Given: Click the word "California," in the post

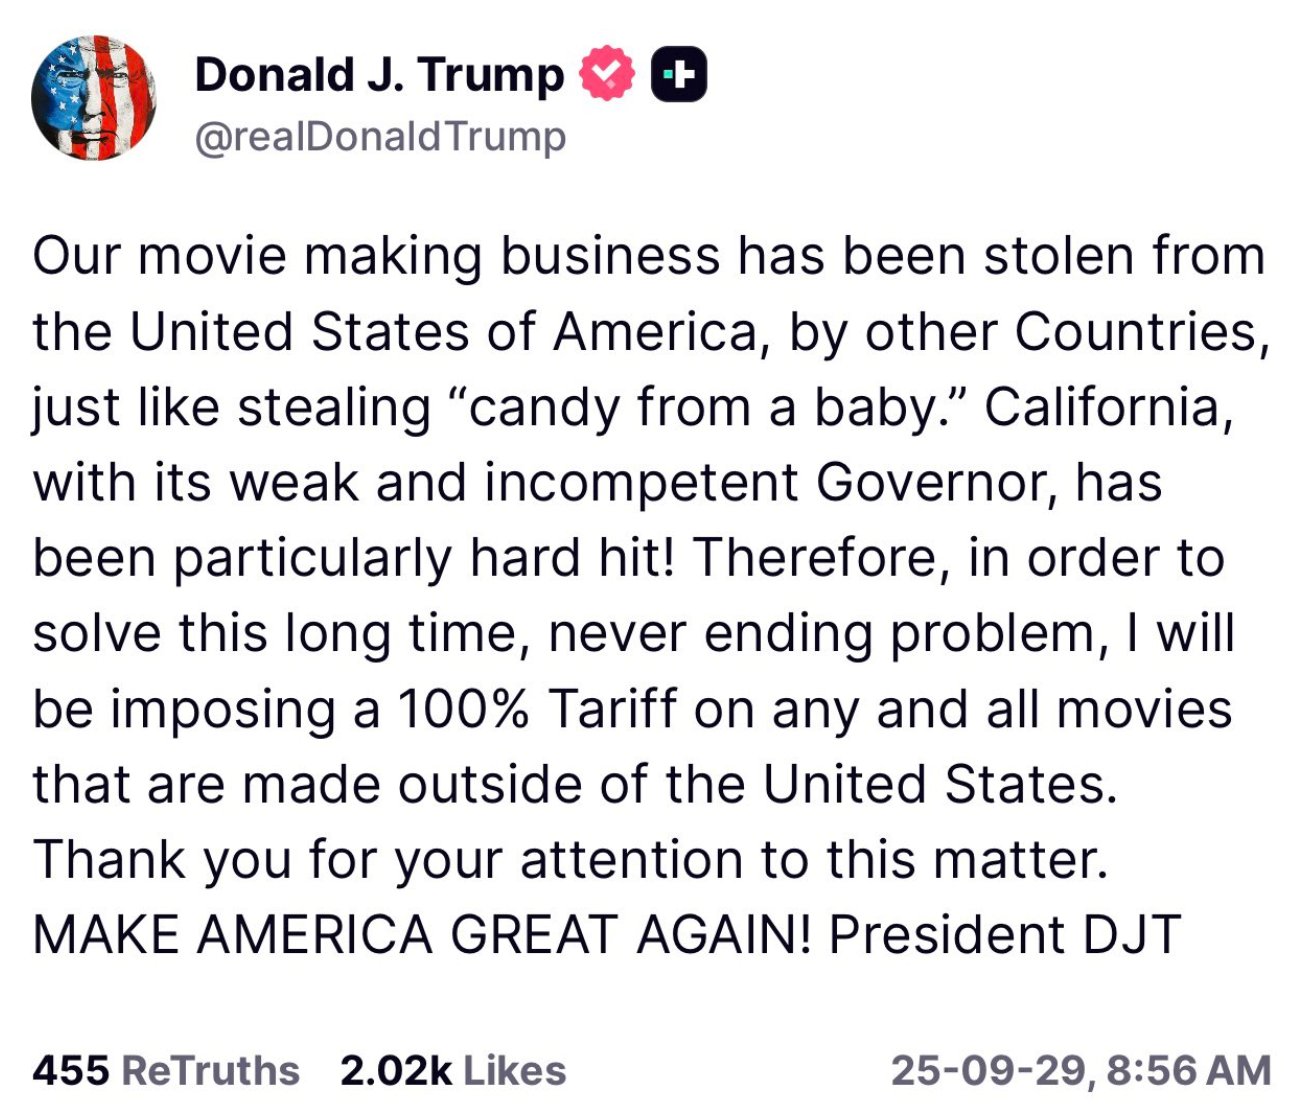Looking at the screenshot, I should (x=1108, y=407).
